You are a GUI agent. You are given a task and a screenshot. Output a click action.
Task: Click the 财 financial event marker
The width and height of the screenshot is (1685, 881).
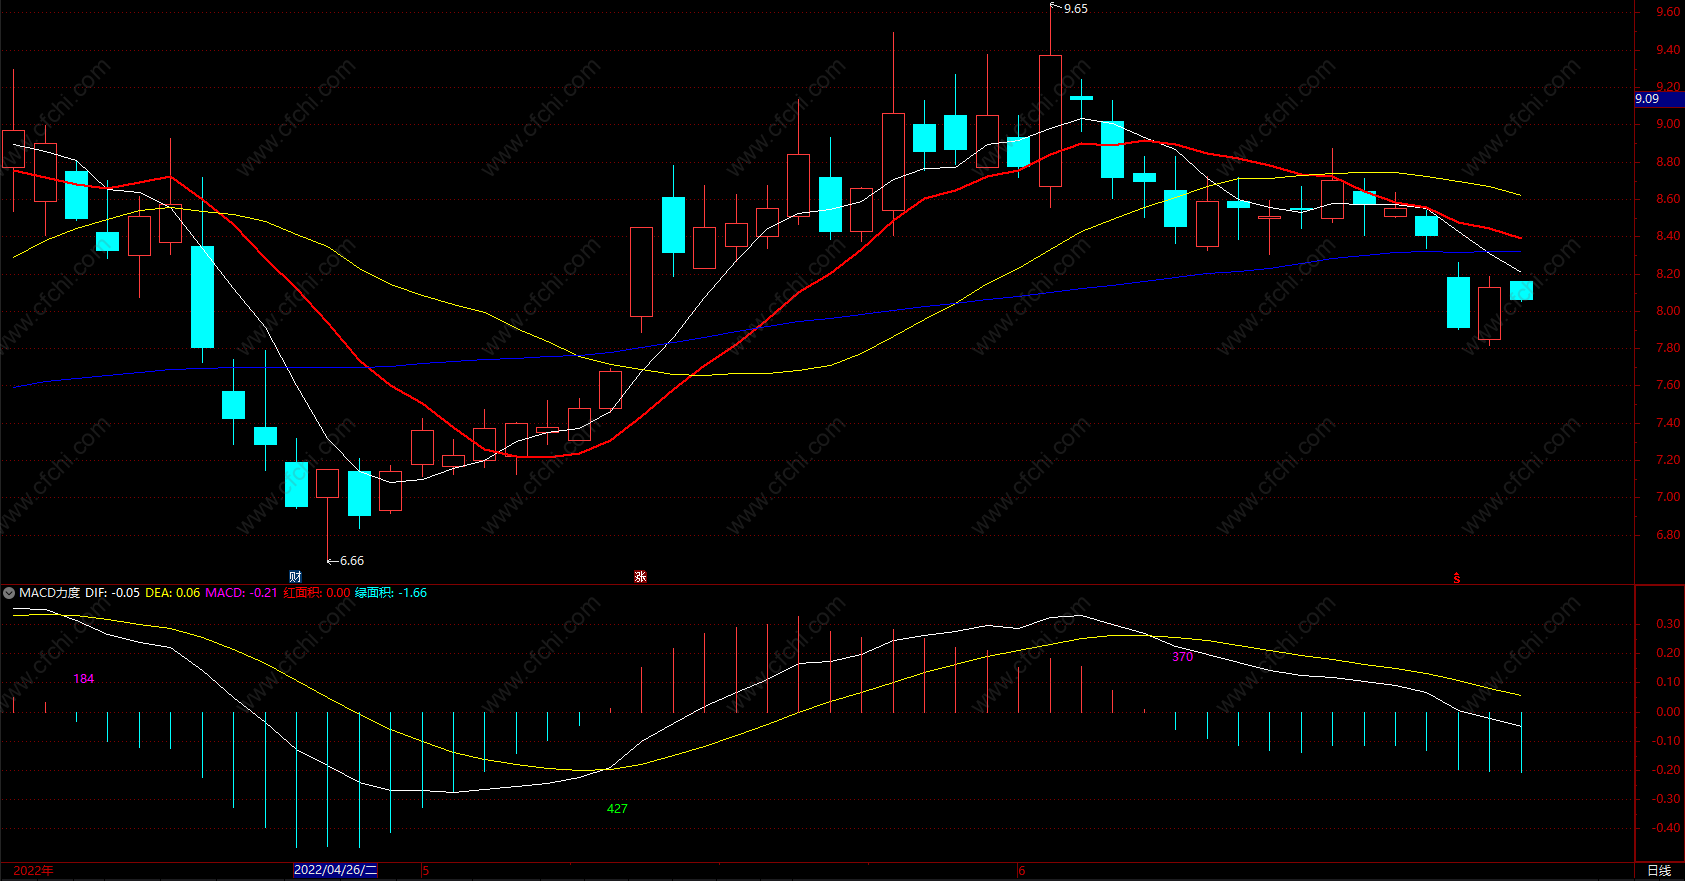coord(295,577)
